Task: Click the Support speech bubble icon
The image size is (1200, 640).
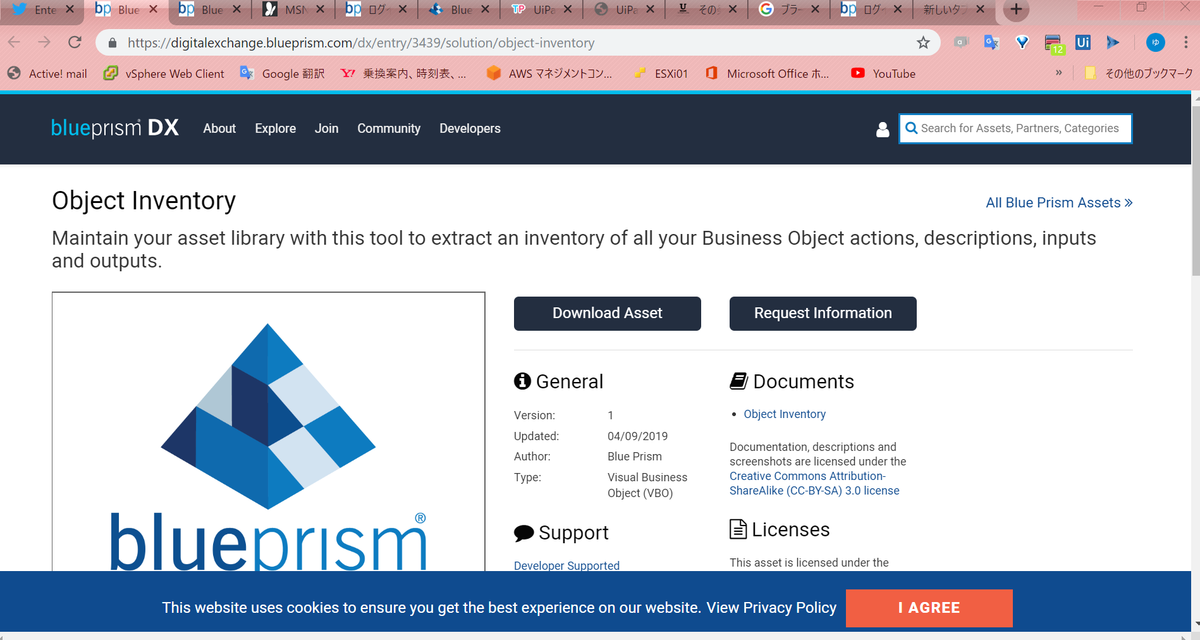Action: [x=524, y=533]
